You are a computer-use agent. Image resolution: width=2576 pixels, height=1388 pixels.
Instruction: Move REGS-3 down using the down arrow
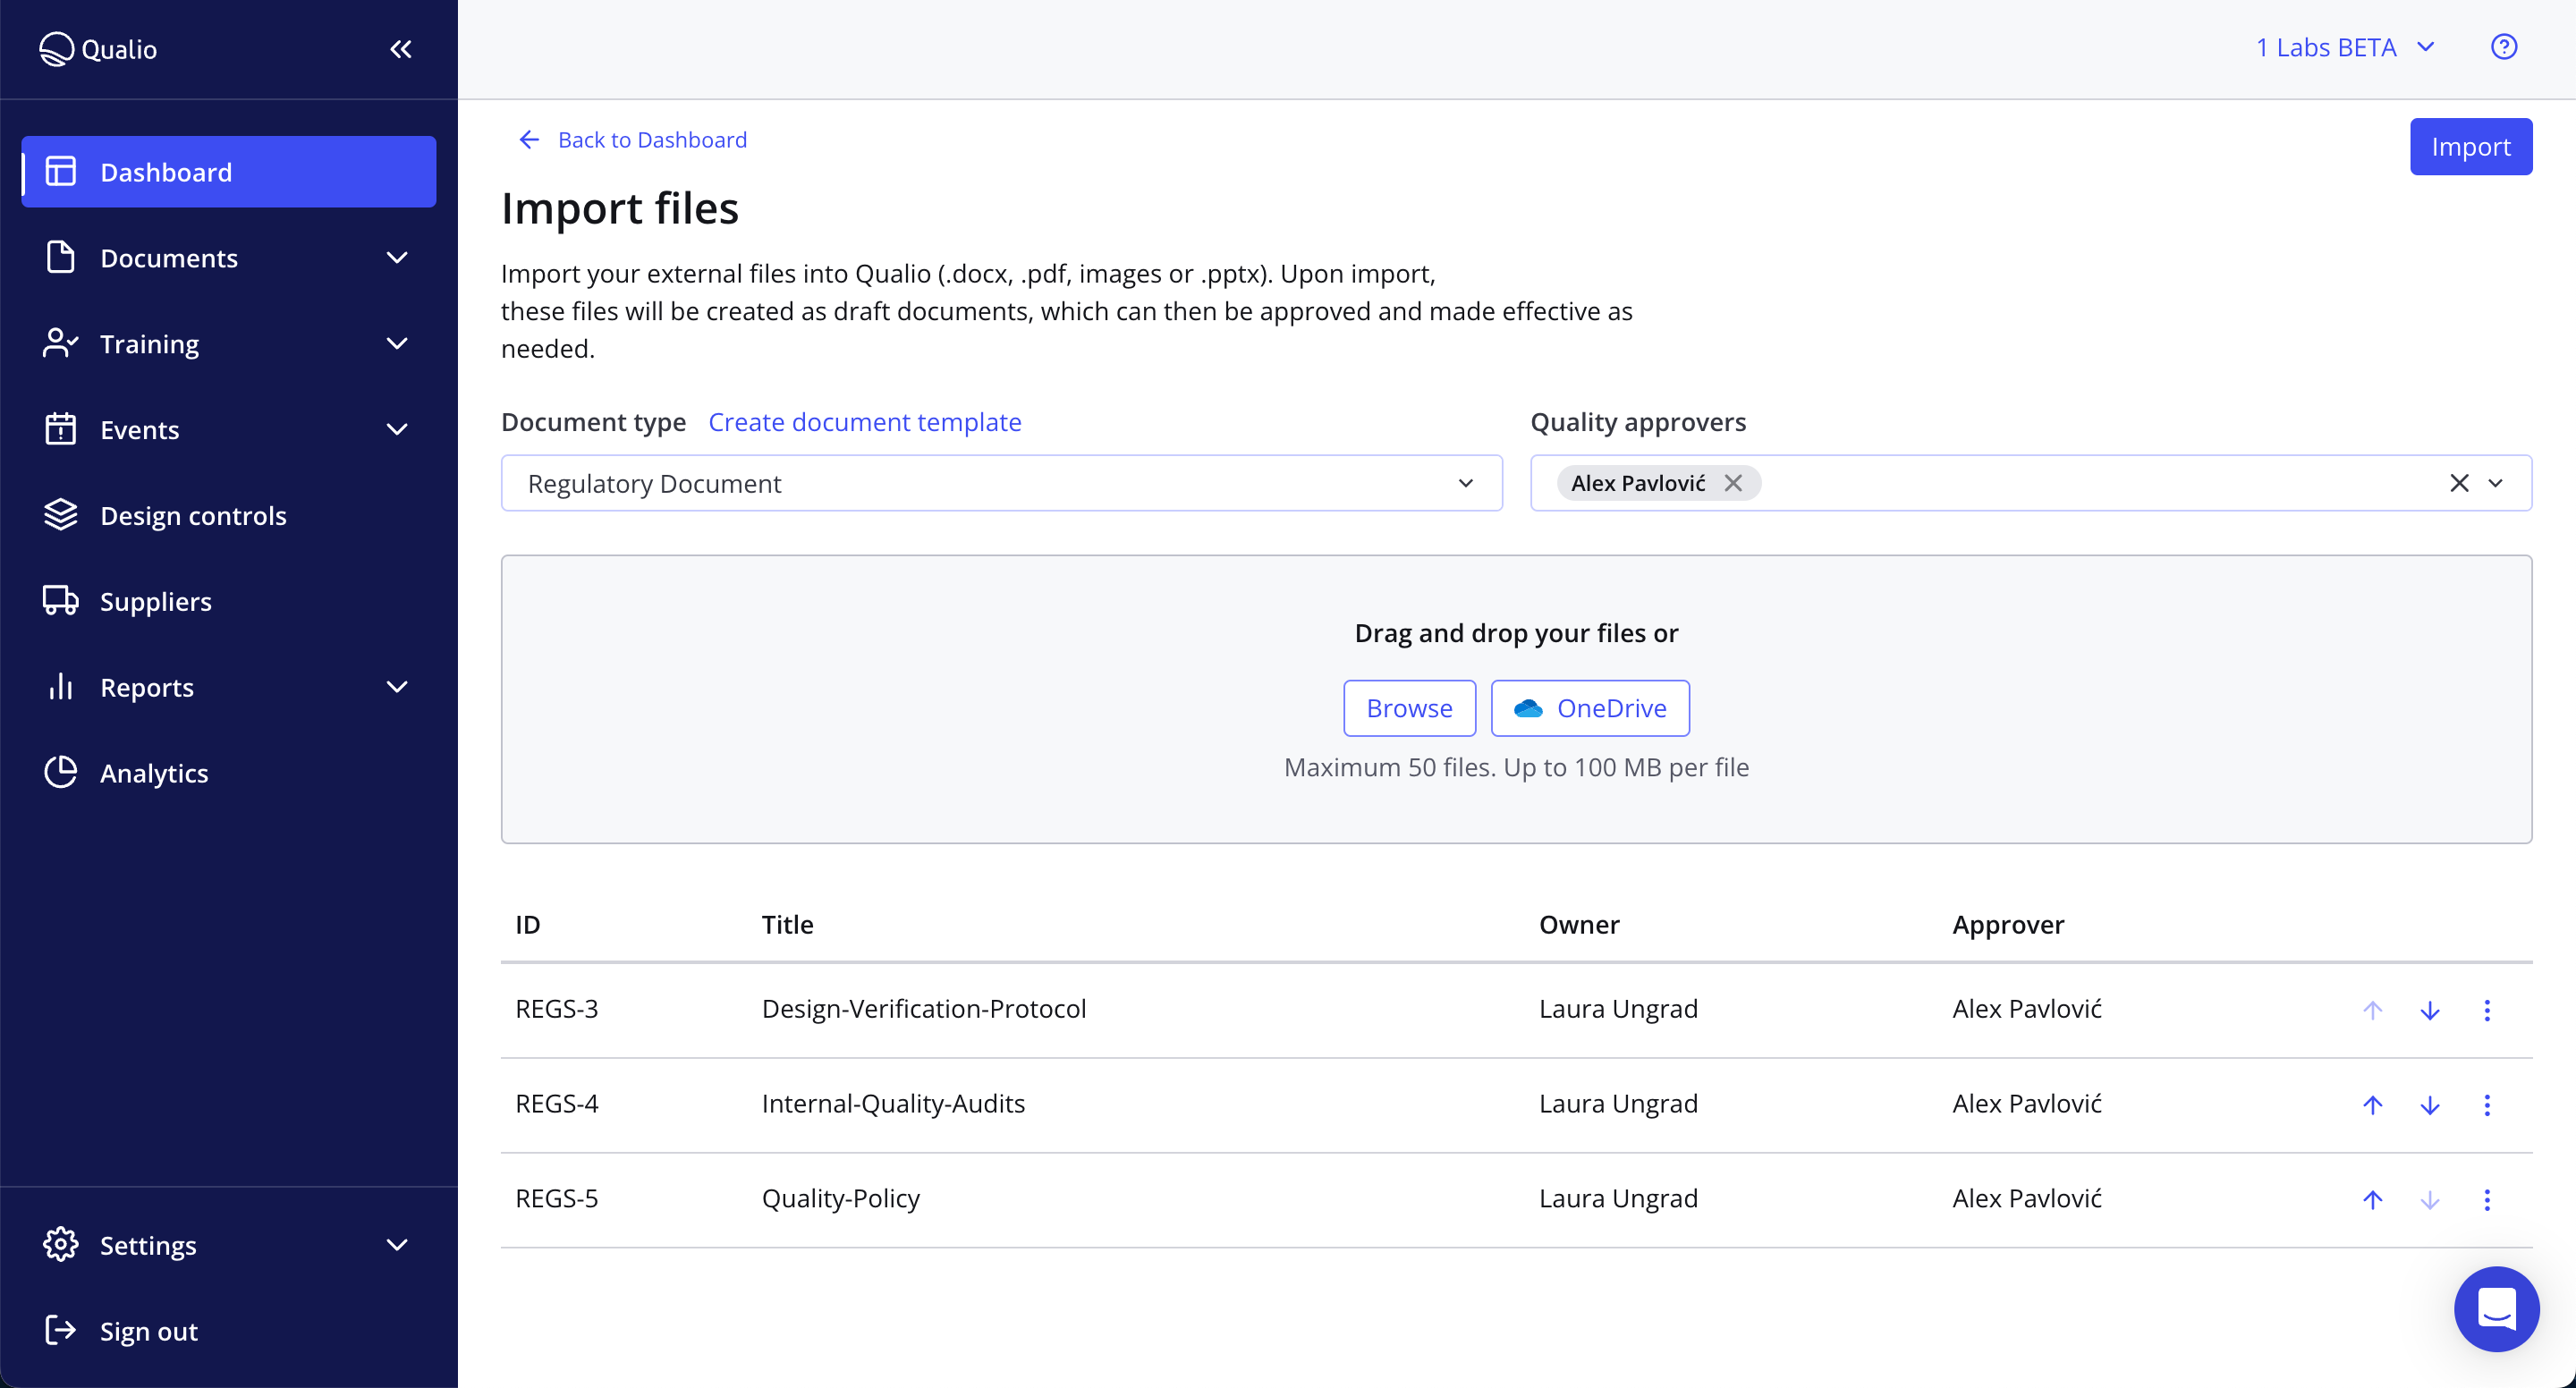tap(2430, 1009)
